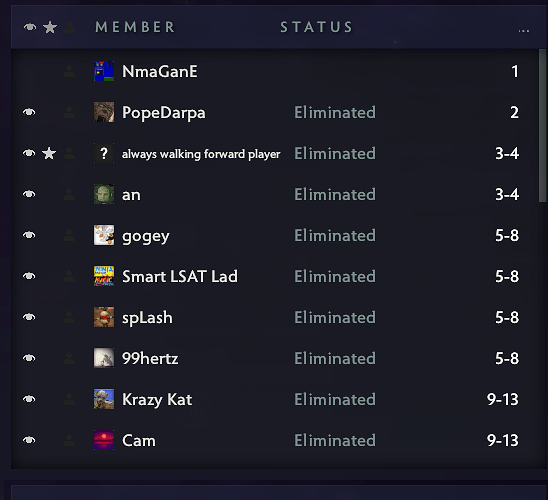Click the NmaGanE avatar image
548x500 pixels.
pos(104,71)
